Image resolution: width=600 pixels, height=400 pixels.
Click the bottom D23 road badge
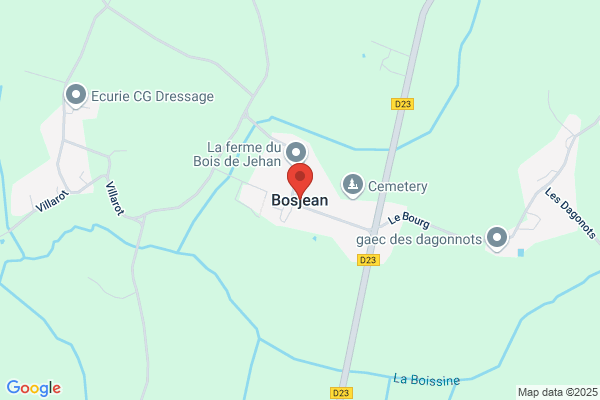[341, 393]
